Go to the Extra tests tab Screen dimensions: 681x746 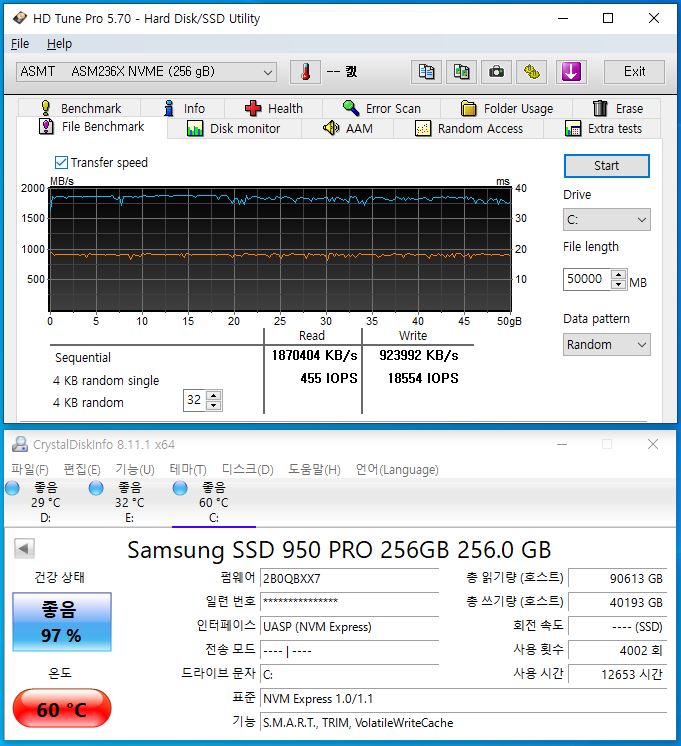pyautogui.click(x=603, y=128)
